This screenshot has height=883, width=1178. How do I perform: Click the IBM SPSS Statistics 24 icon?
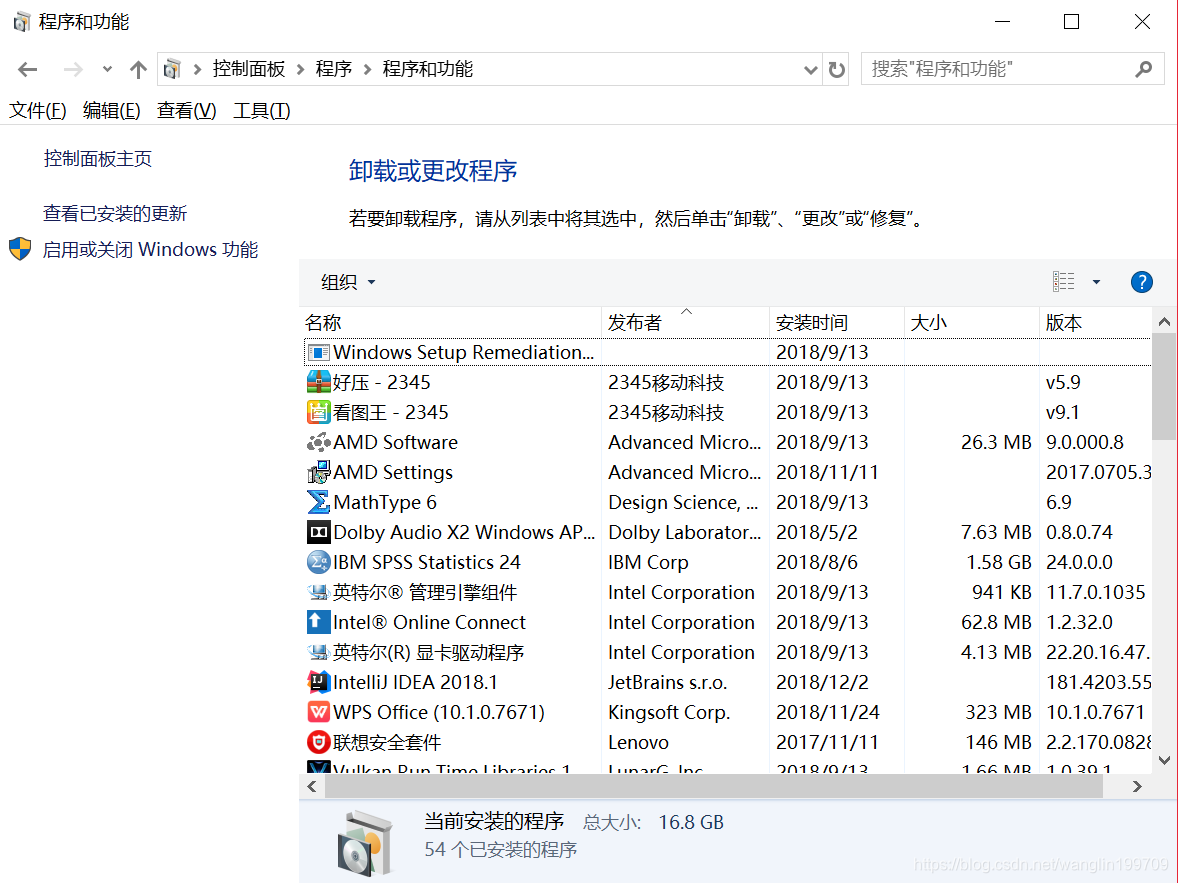319,562
